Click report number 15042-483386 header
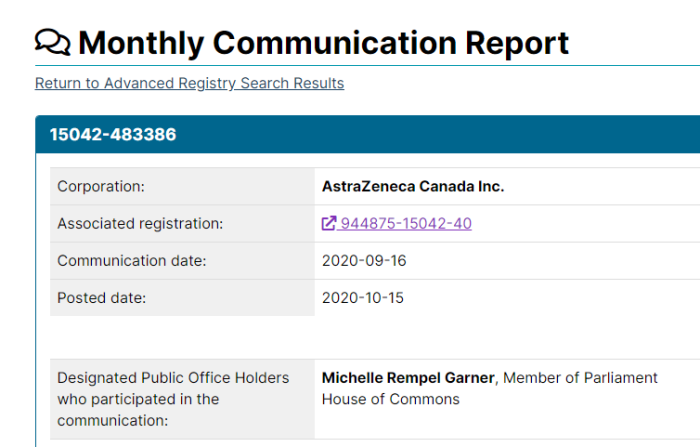 click(x=113, y=134)
